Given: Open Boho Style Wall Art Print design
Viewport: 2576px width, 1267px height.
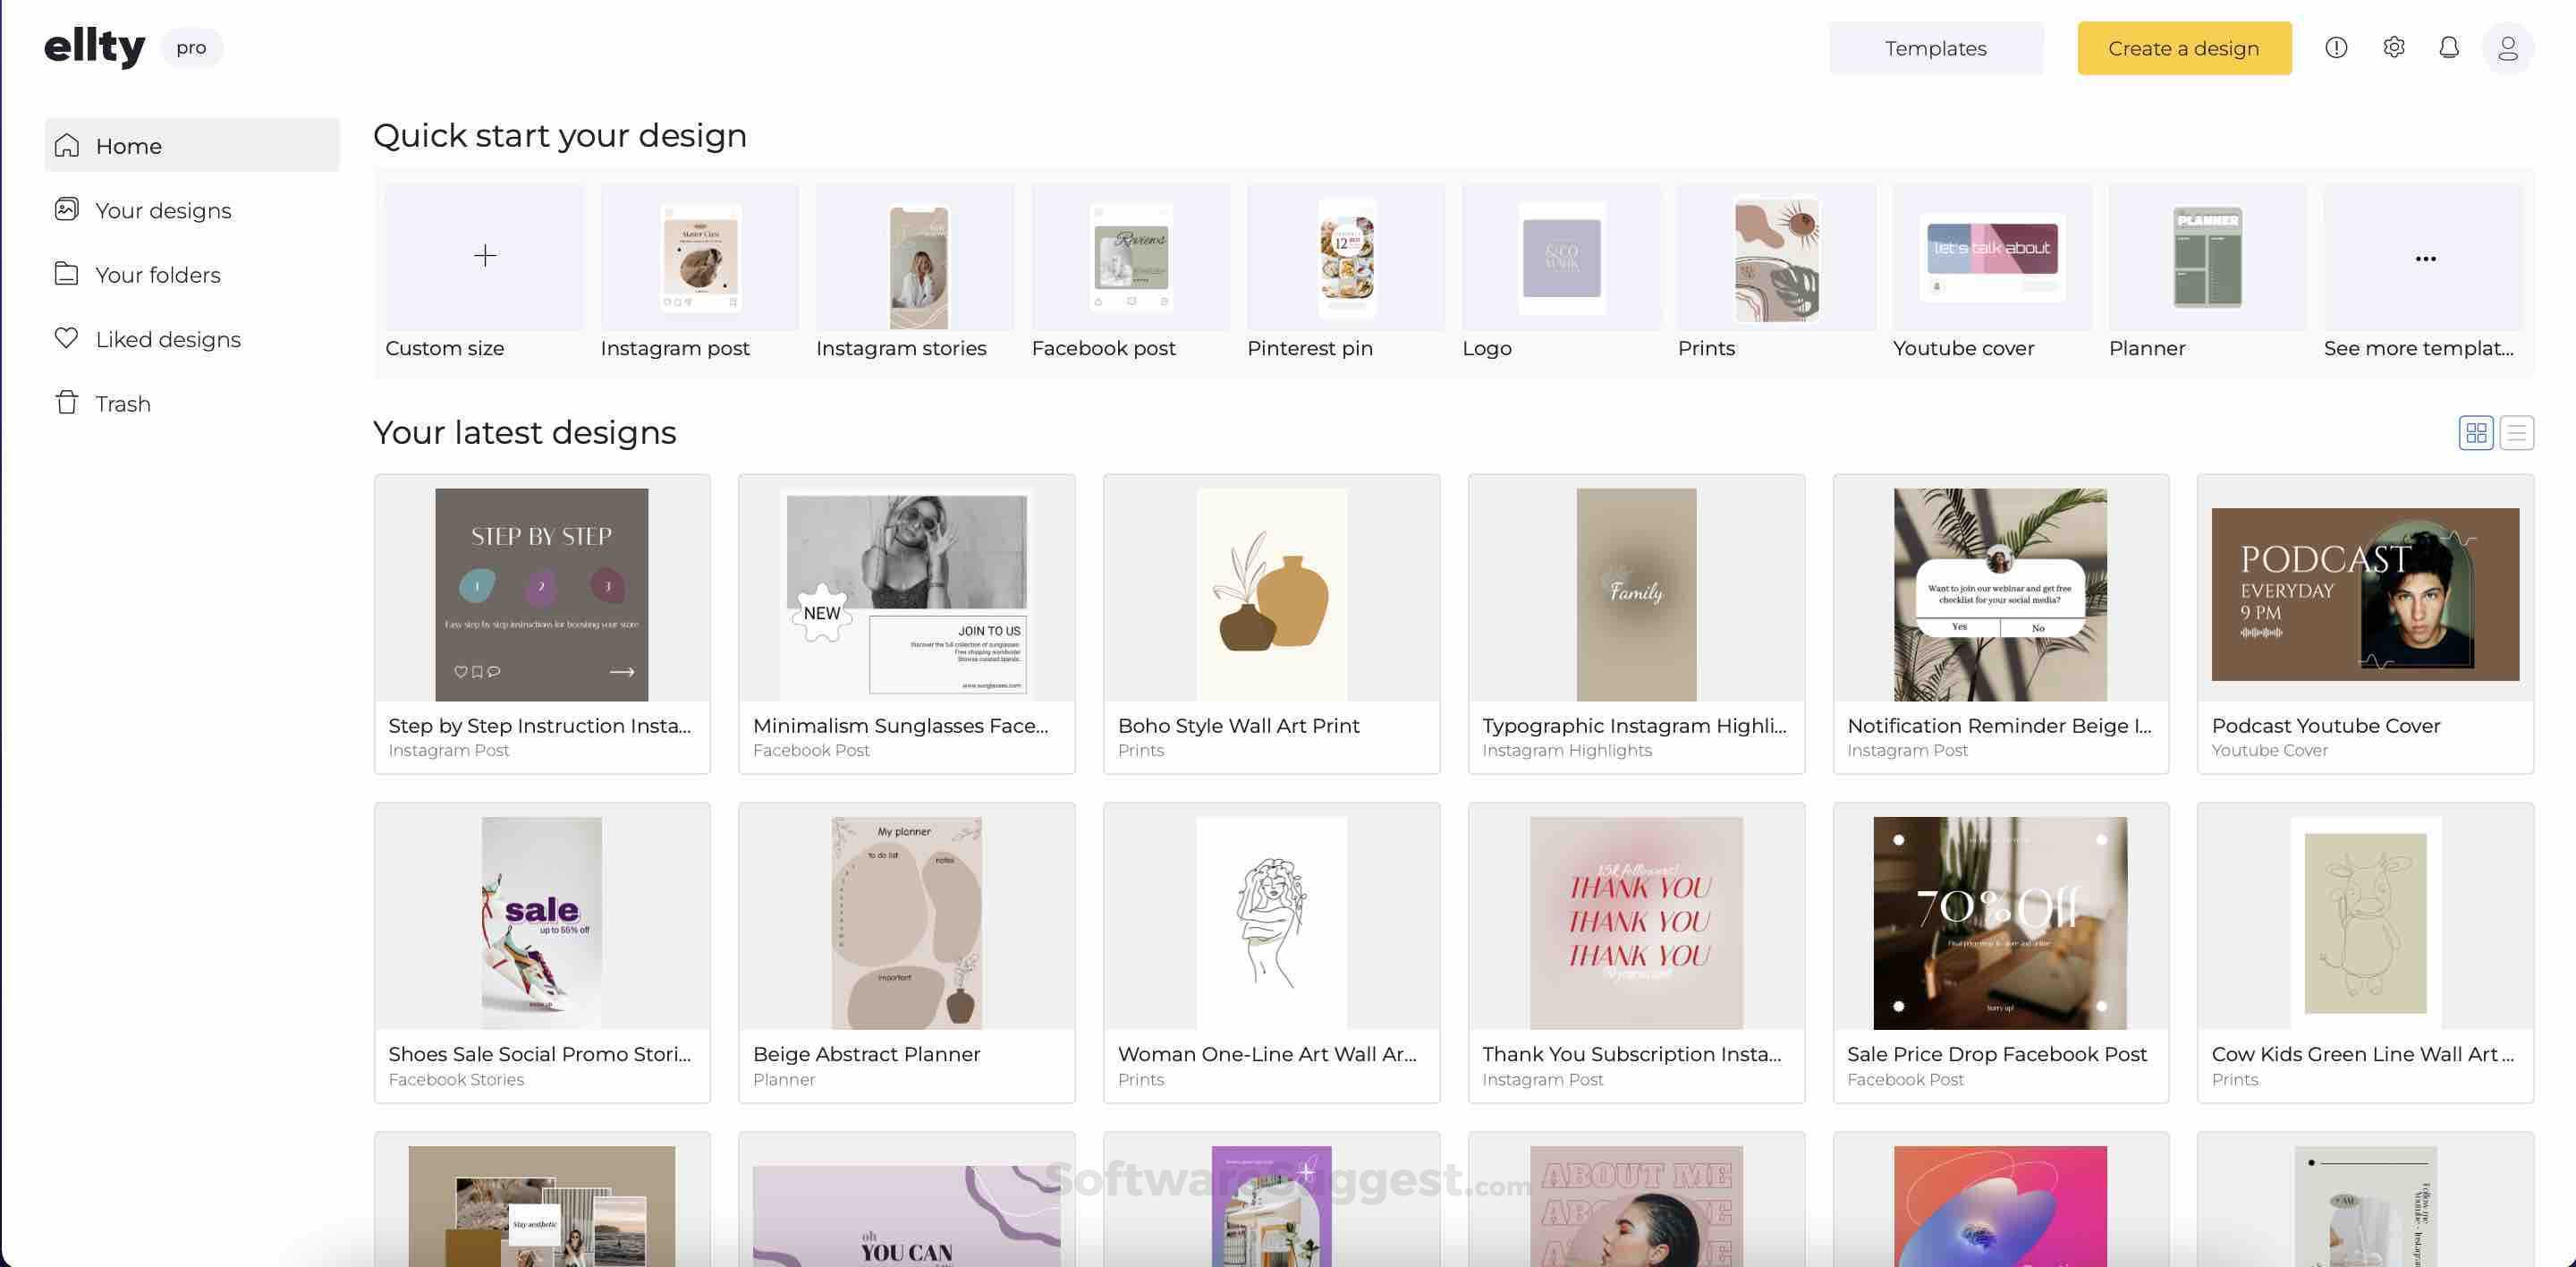Looking at the screenshot, I should pyautogui.click(x=1271, y=596).
